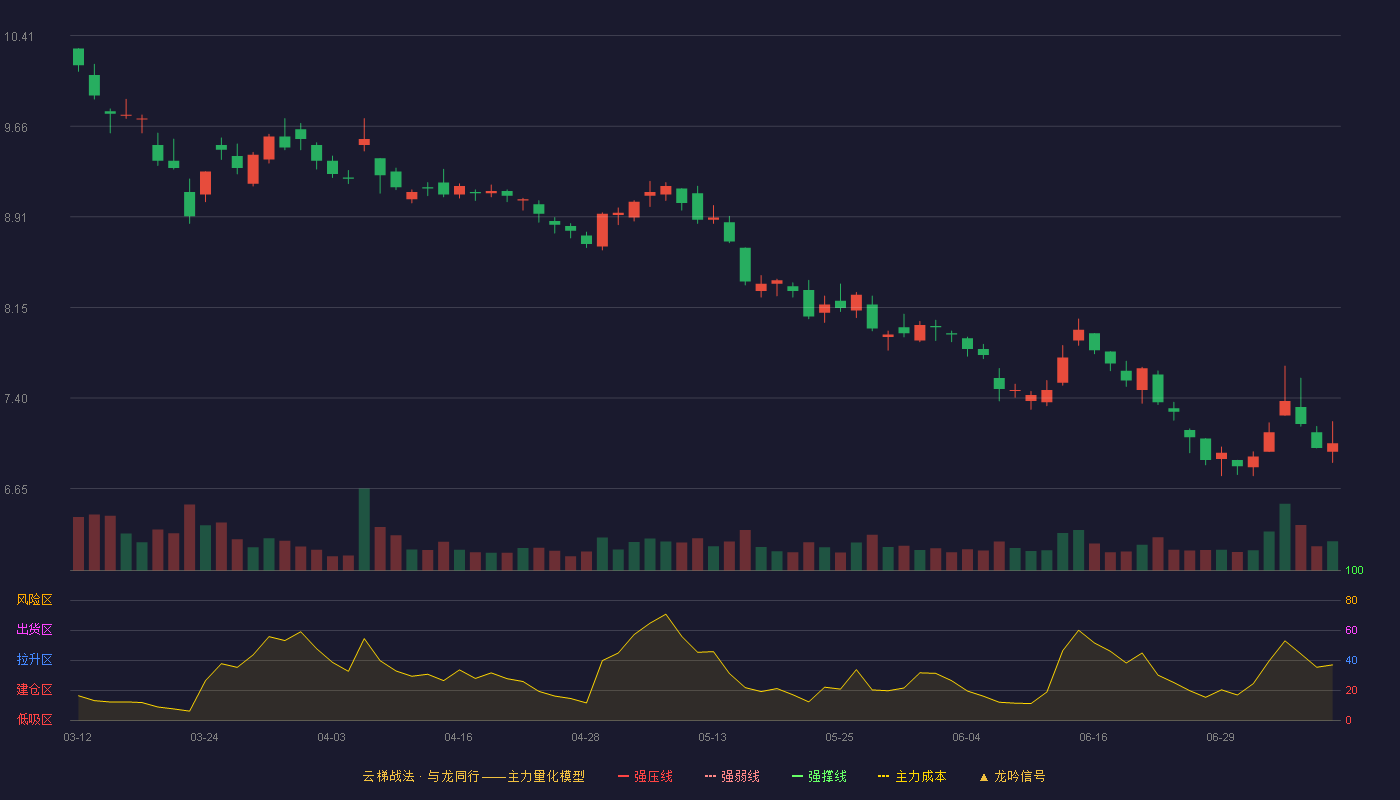Select the first candlestick above 03-12
This screenshot has height=800, width=1400.
pyautogui.click(x=78, y=59)
